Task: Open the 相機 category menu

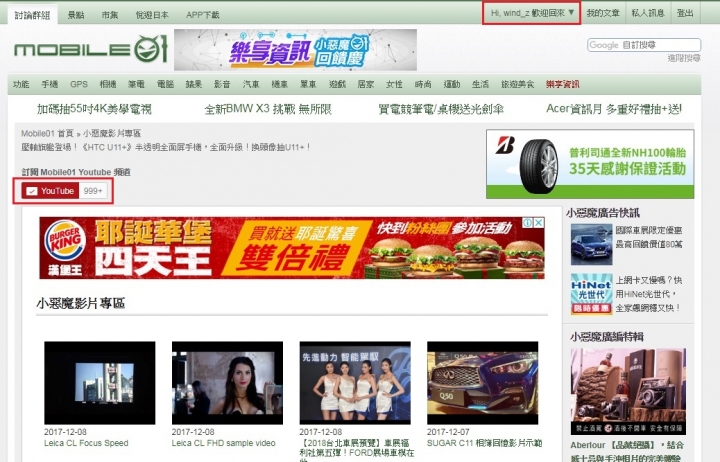Action: 108,84
